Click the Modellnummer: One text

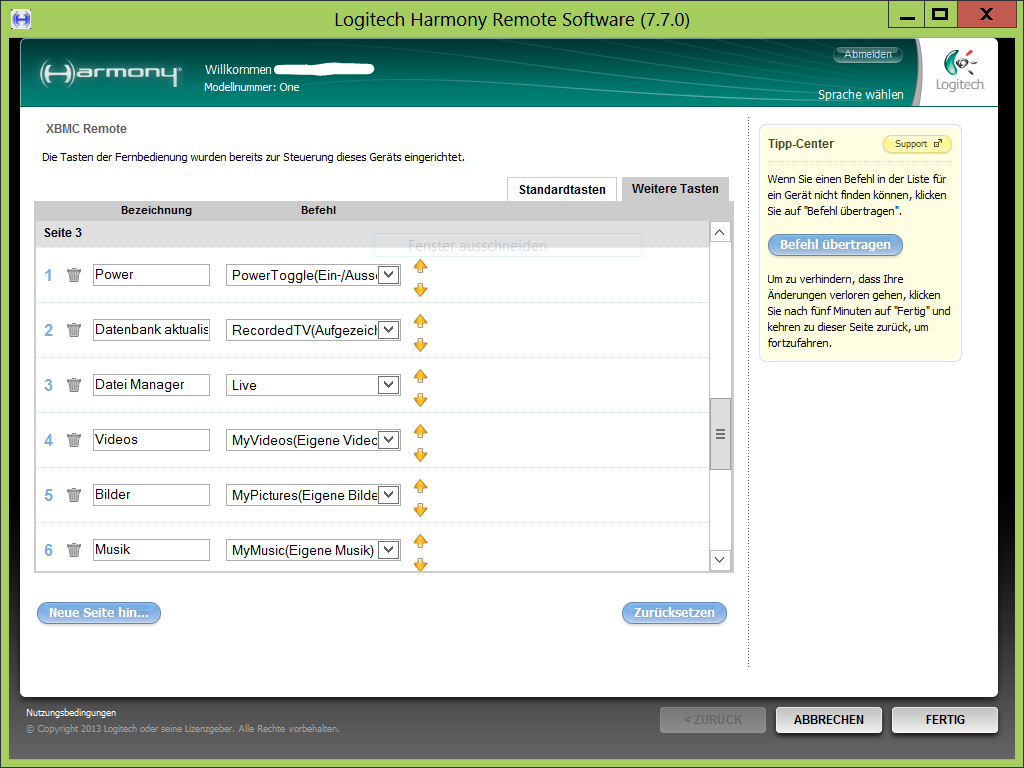coord(251,87)
